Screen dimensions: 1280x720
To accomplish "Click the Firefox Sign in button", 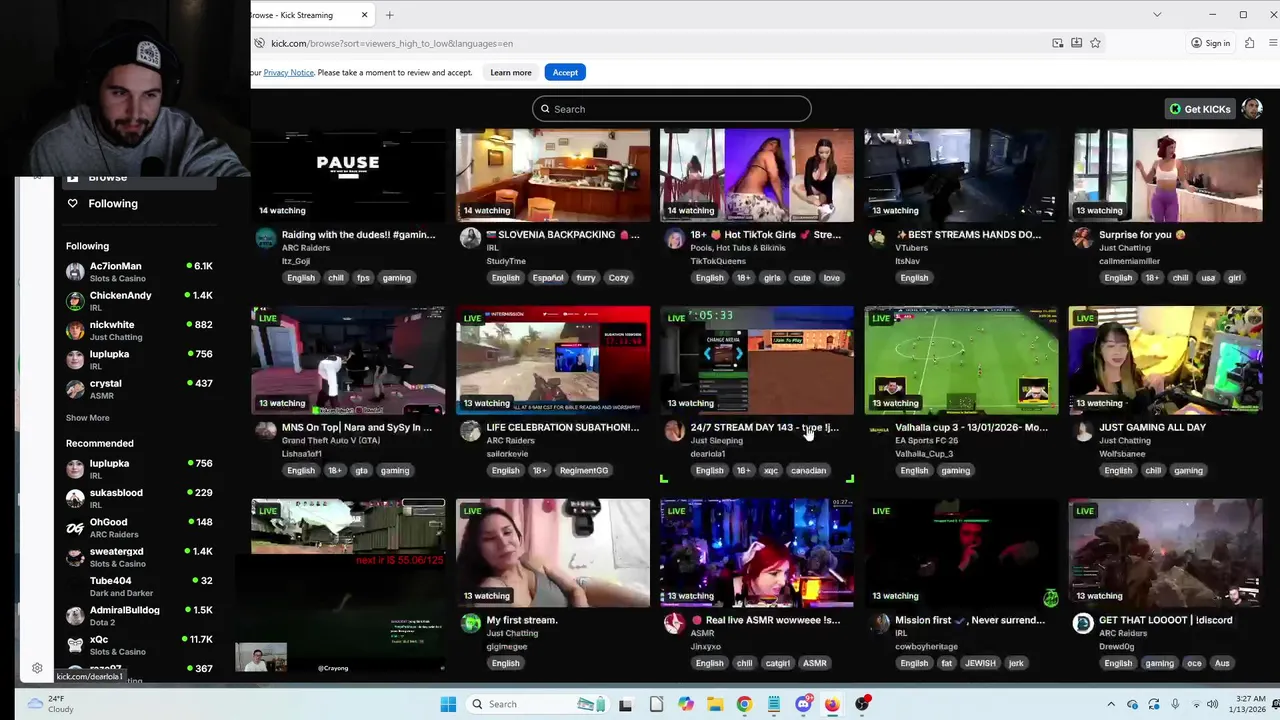I will pos(1210,43).
